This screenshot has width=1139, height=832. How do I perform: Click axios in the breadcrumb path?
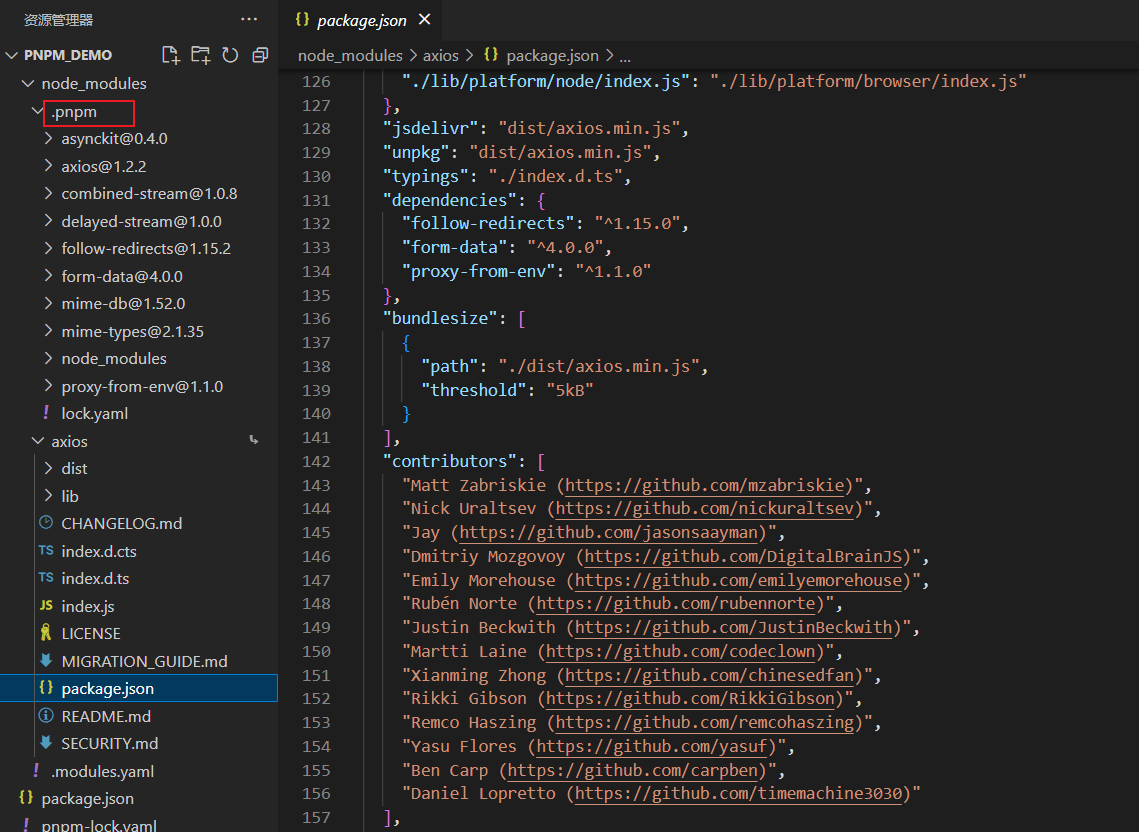coord(441,55)
